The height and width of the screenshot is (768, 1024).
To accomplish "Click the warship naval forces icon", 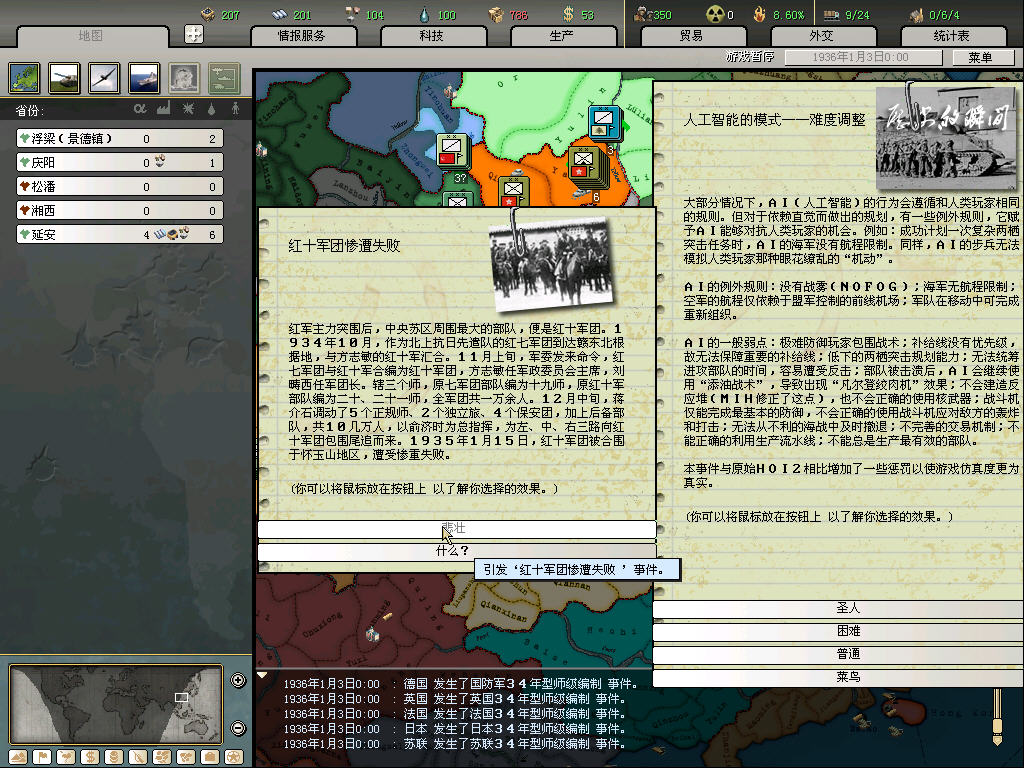I will 144,78.
